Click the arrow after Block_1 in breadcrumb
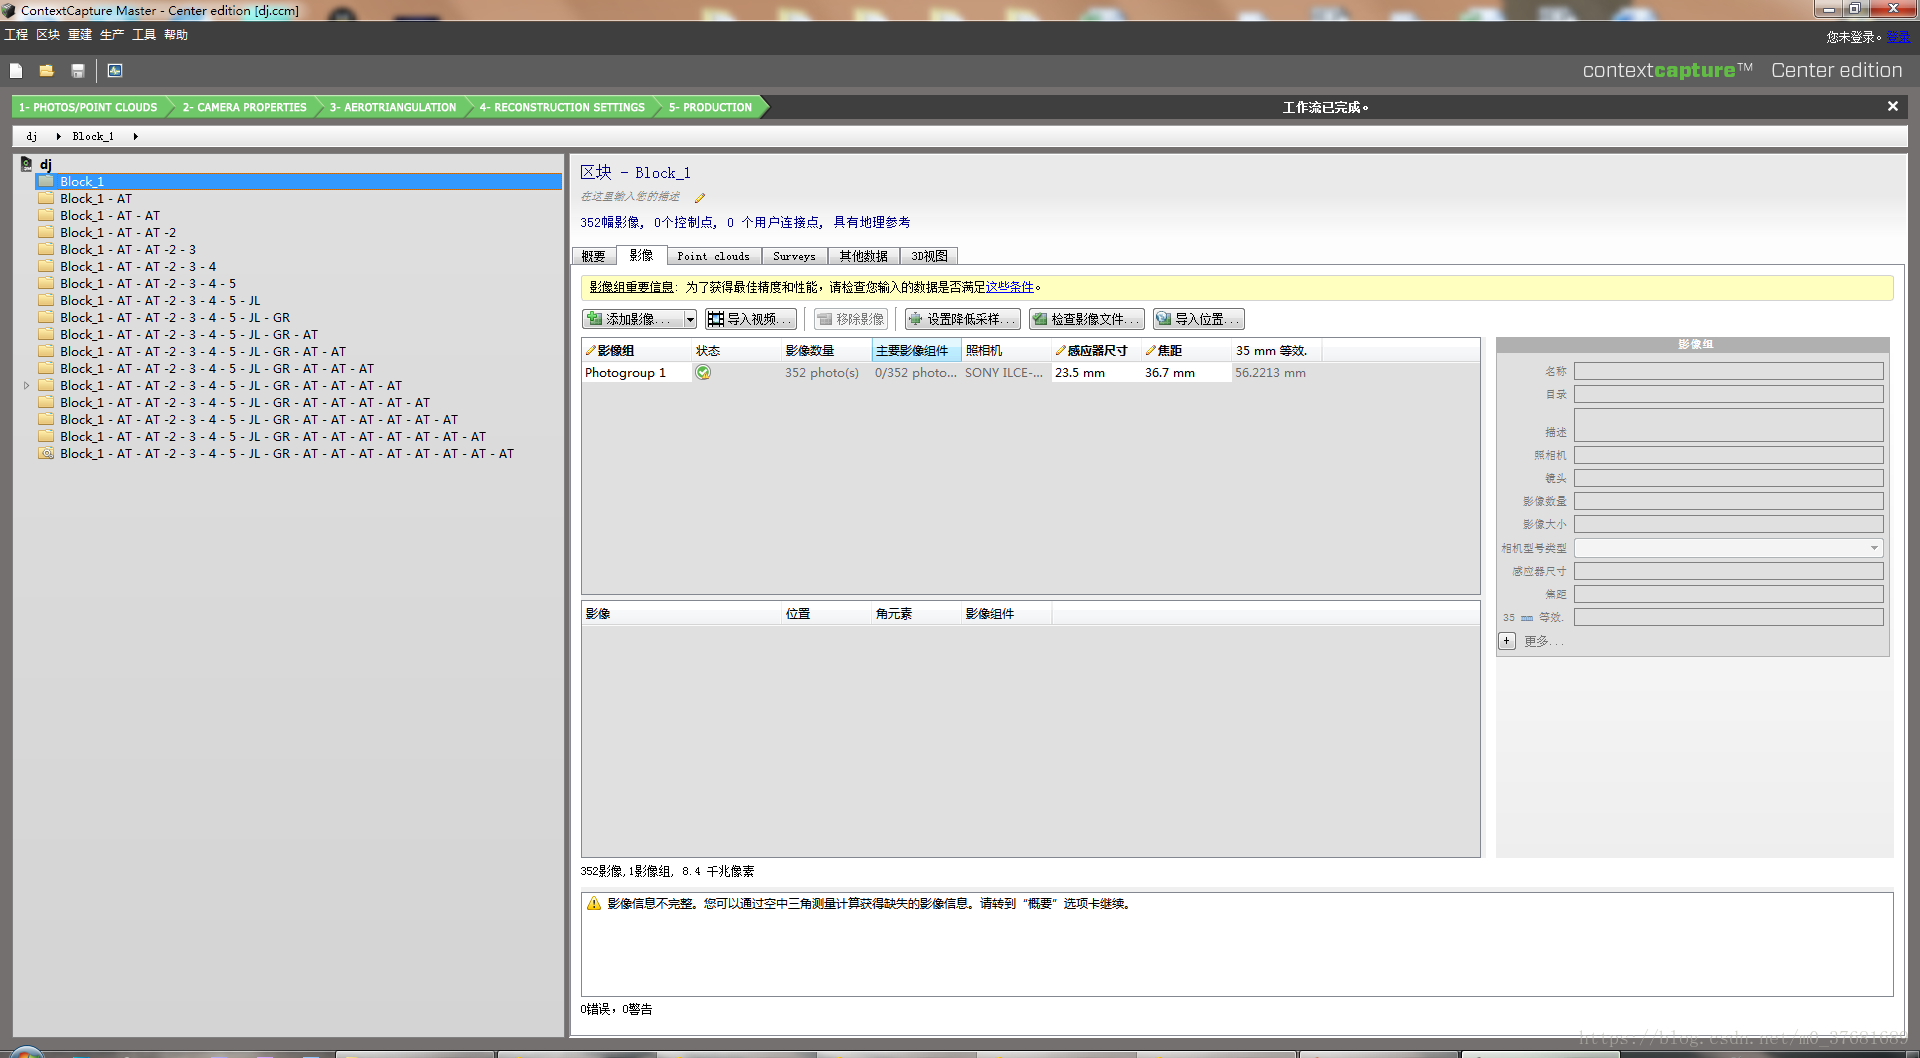 [135, 136]
